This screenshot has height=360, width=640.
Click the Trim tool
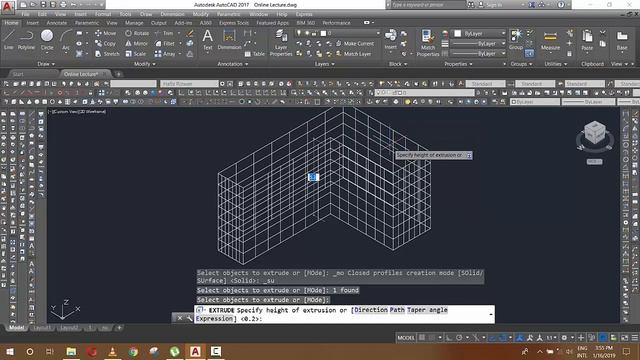[164, 33]
